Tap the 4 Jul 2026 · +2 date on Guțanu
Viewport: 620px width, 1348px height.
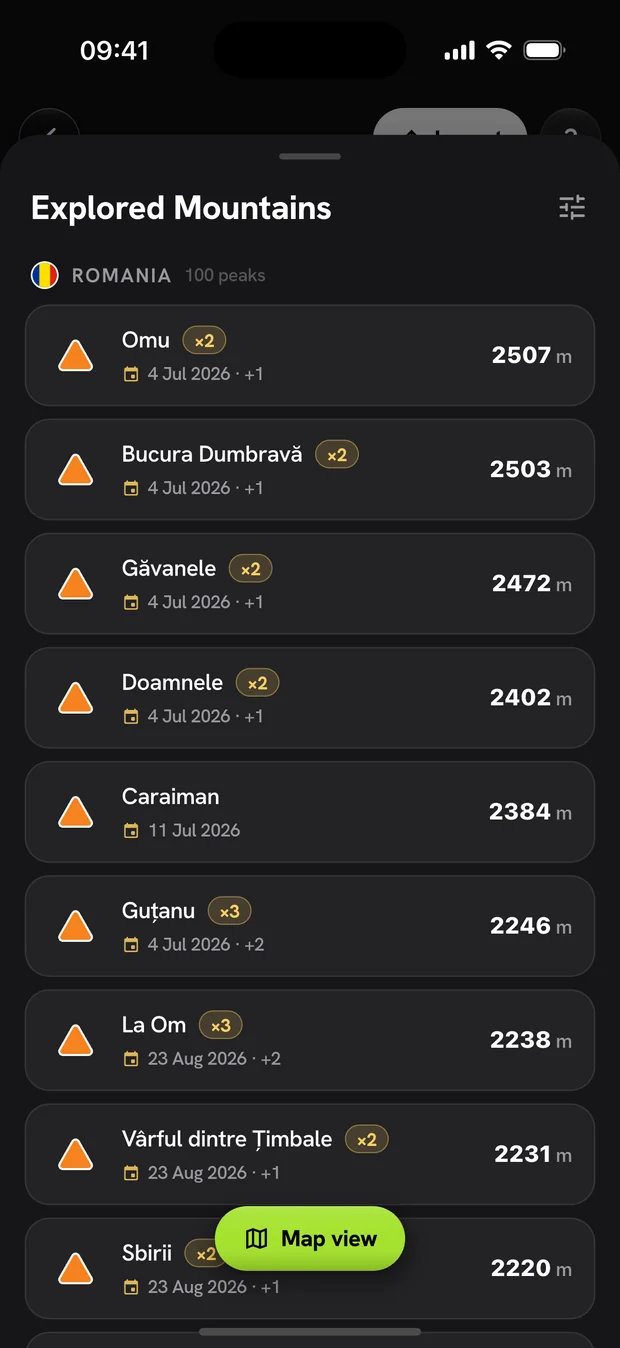click(x=206, y=944)
